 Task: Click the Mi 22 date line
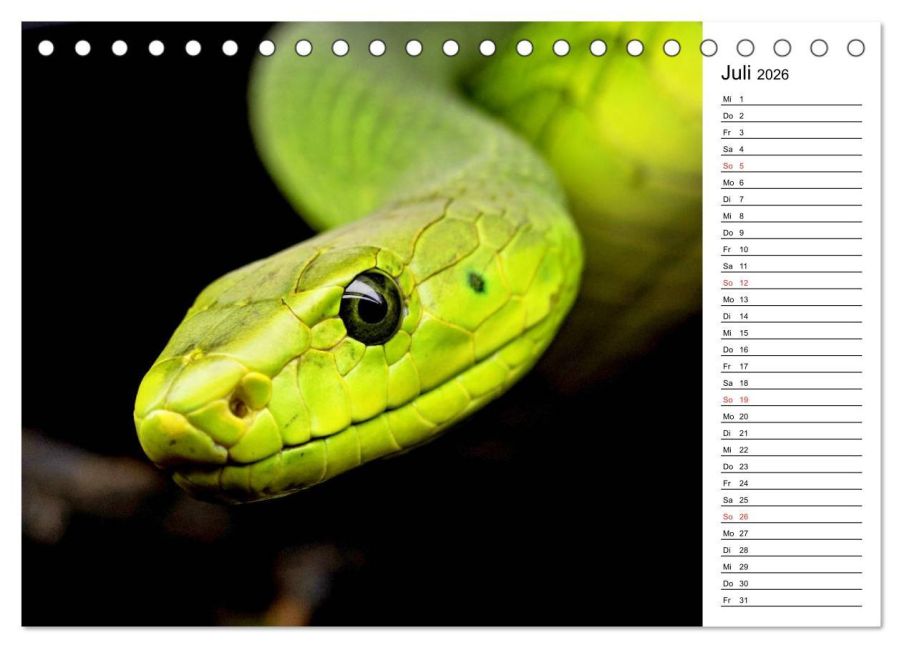790,450
